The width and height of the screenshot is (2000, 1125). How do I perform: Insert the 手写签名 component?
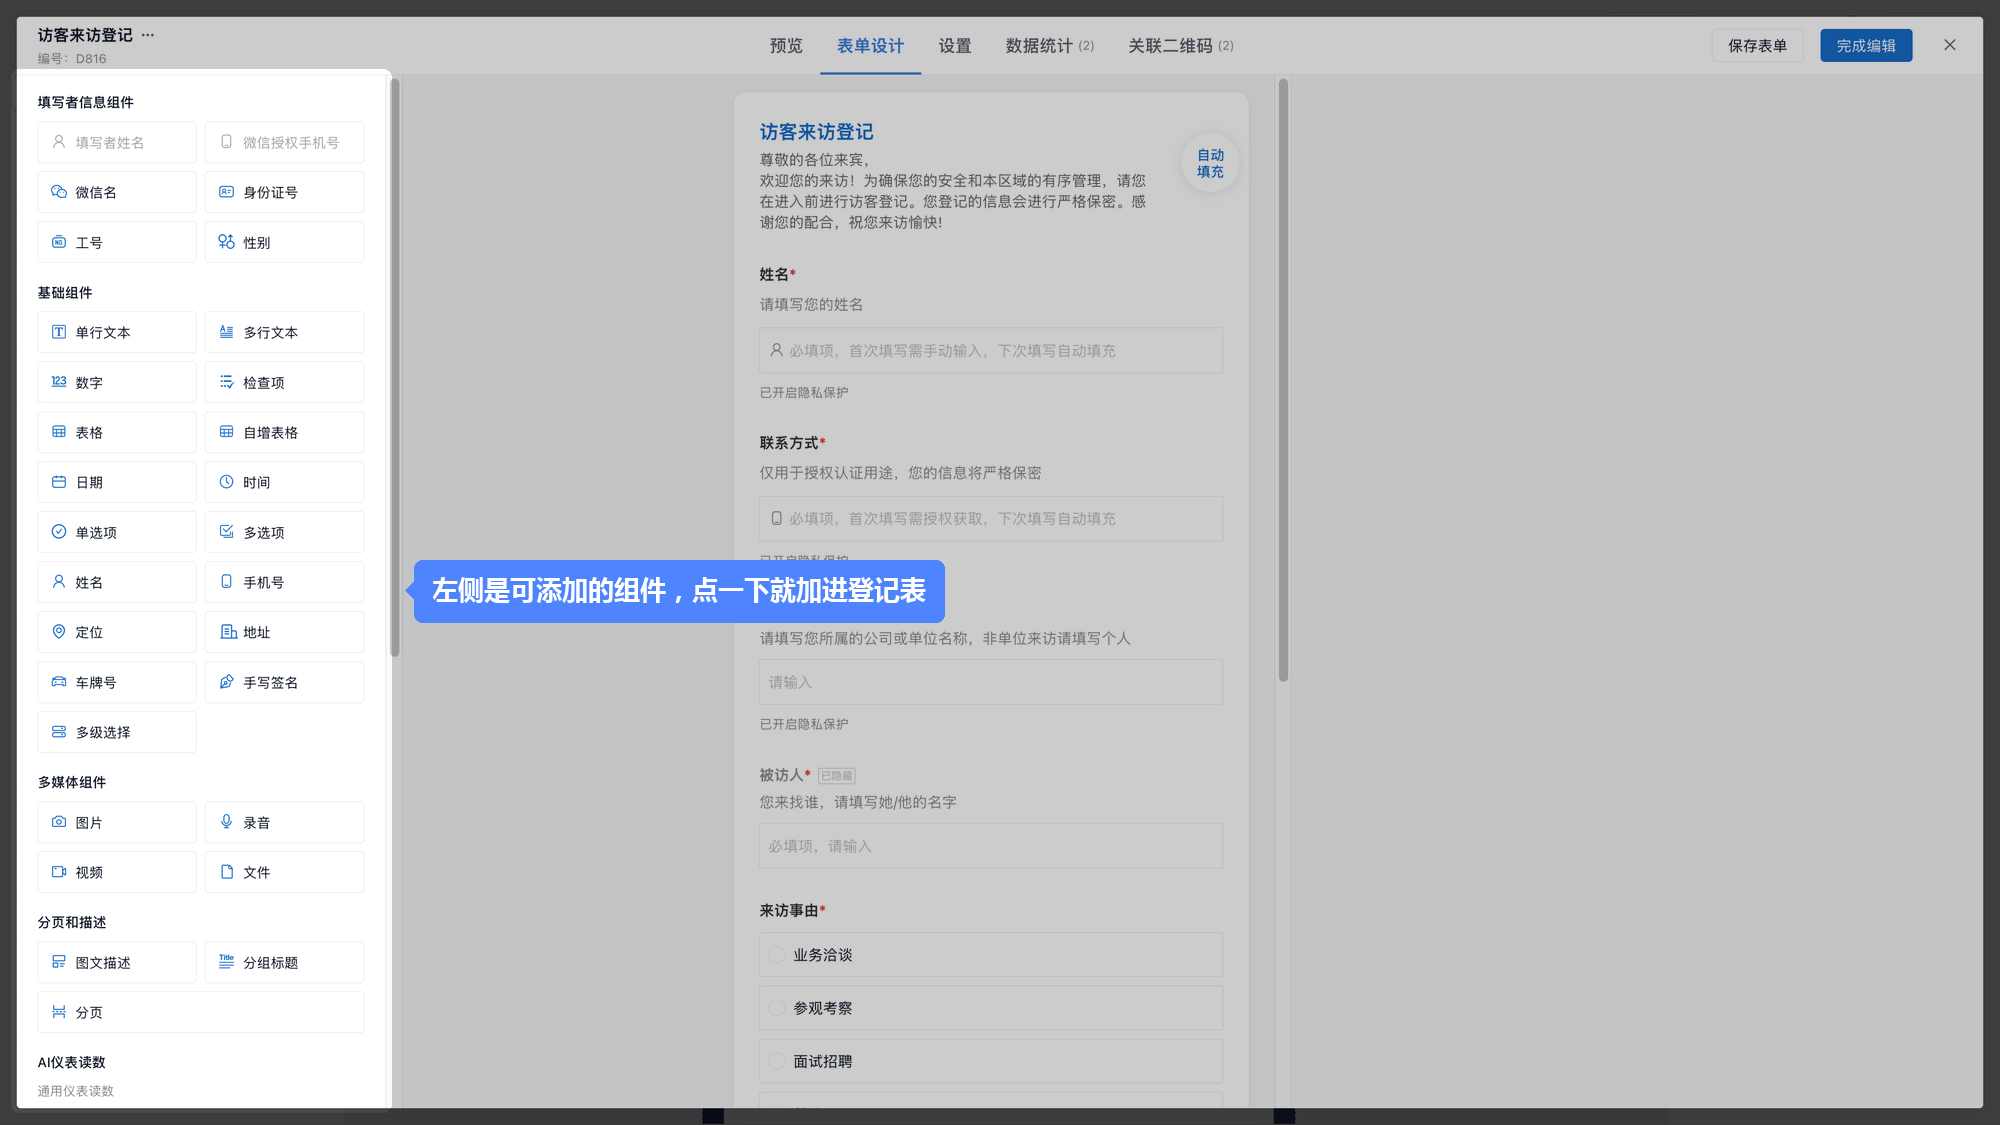[284, 682]
